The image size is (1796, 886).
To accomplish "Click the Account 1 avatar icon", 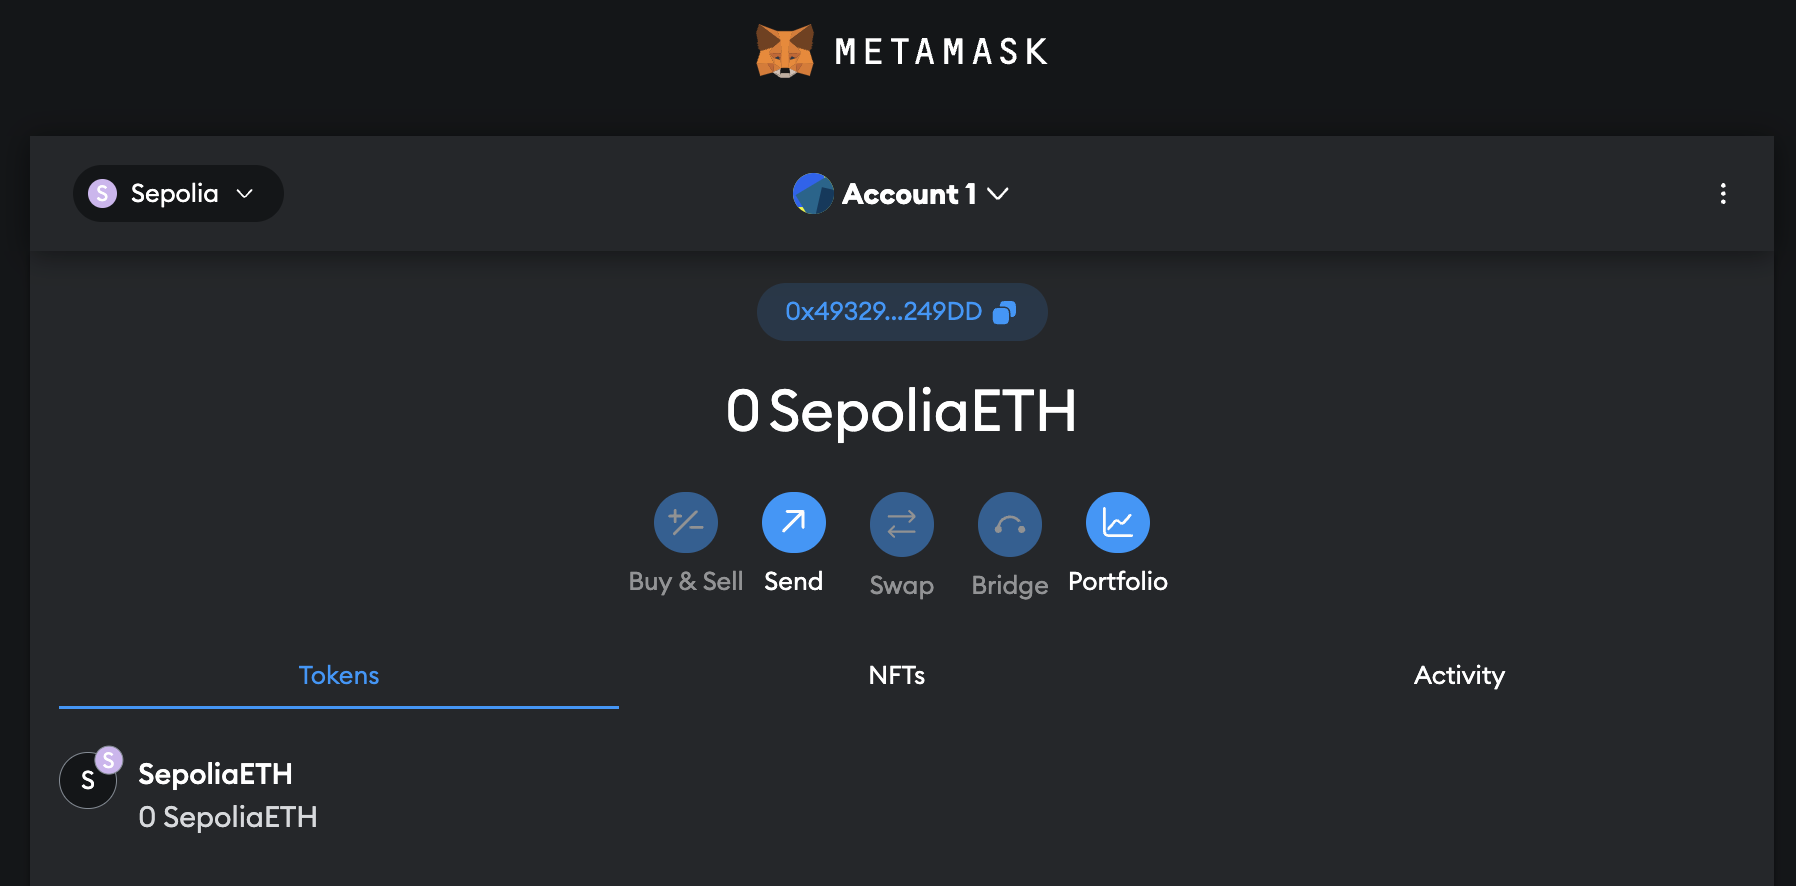I will pyautogui.click(x=813, y=194).
